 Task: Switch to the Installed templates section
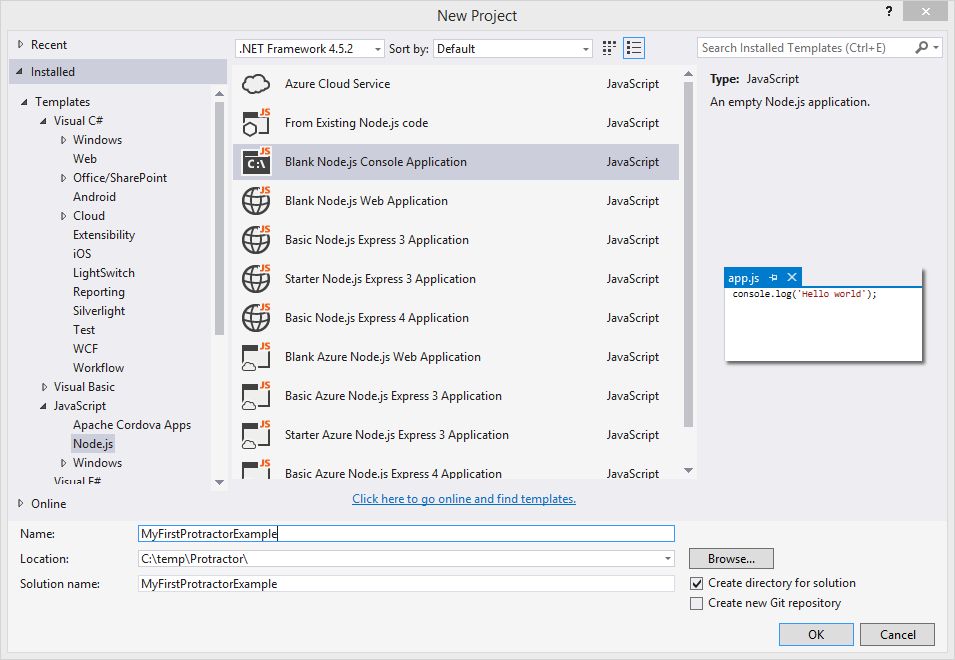click(56, 71)
